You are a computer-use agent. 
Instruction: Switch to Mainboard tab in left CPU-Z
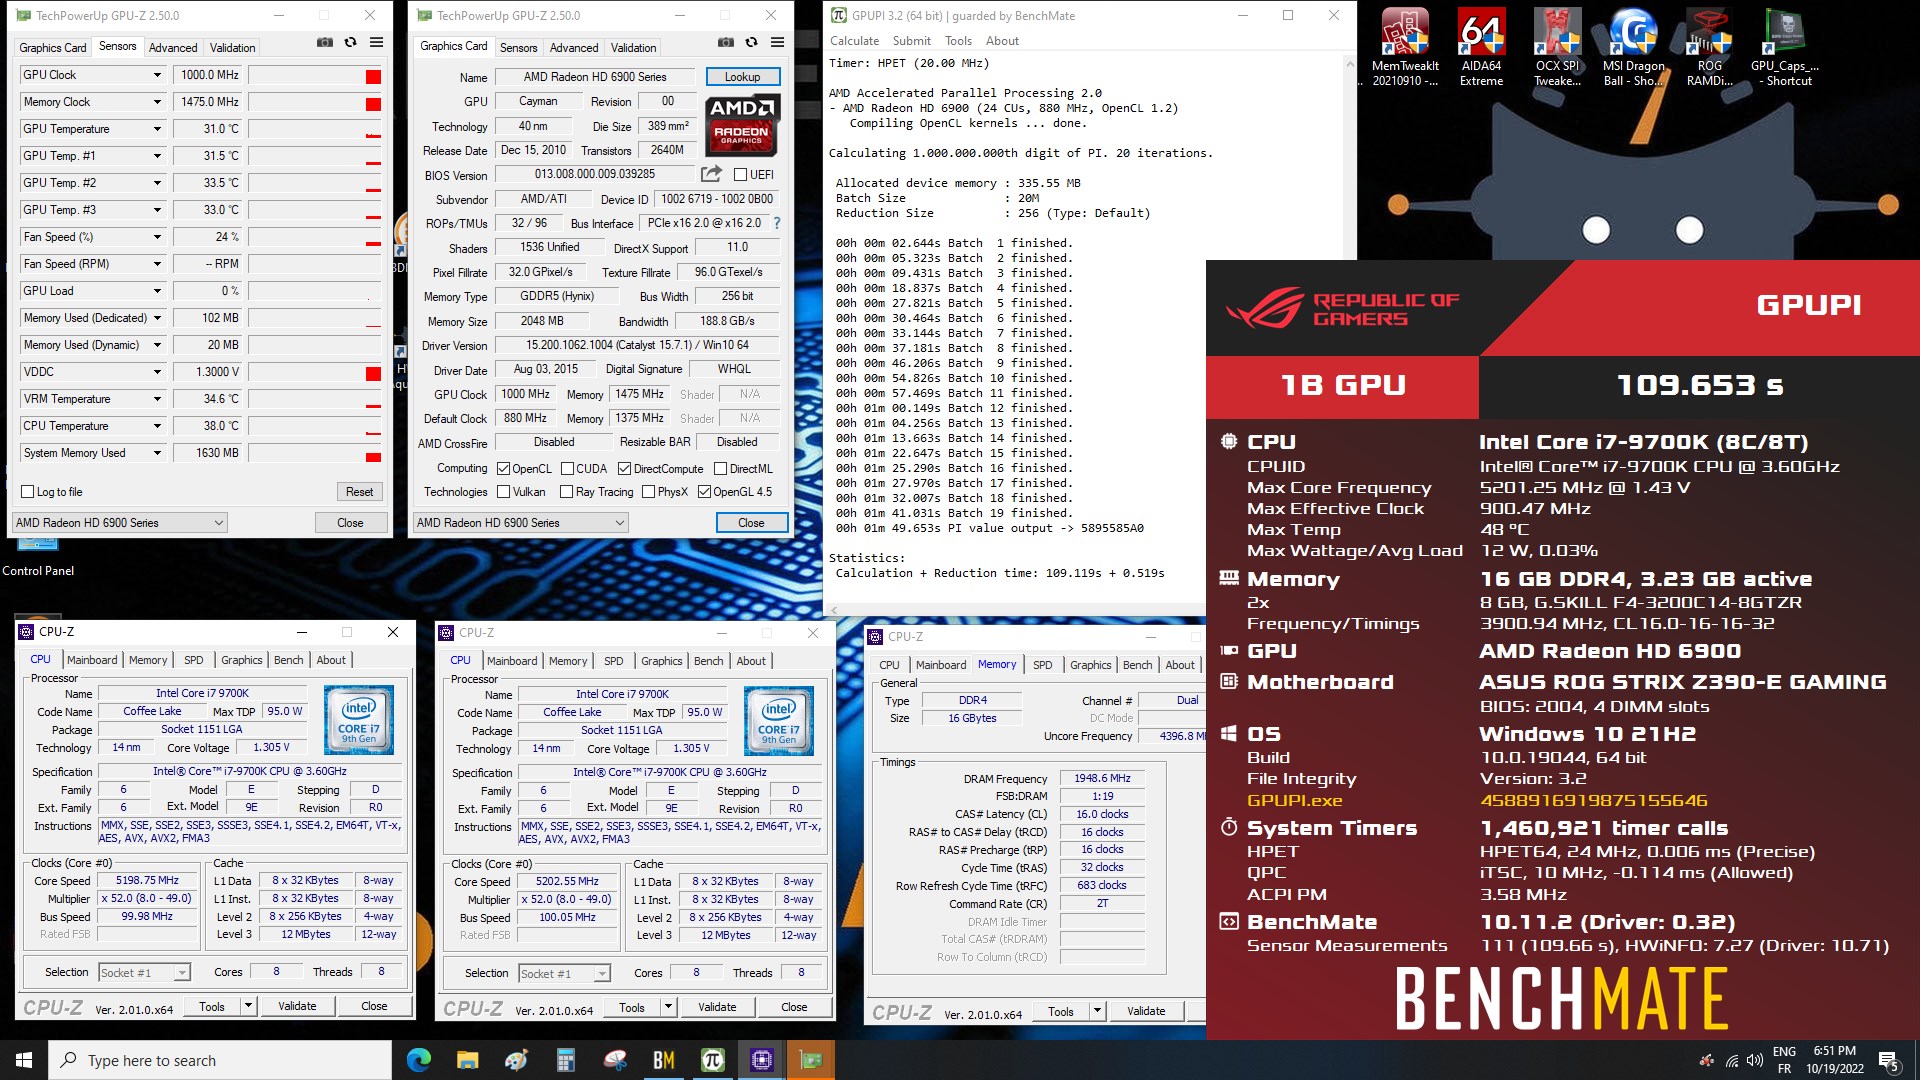click(92, 660)
